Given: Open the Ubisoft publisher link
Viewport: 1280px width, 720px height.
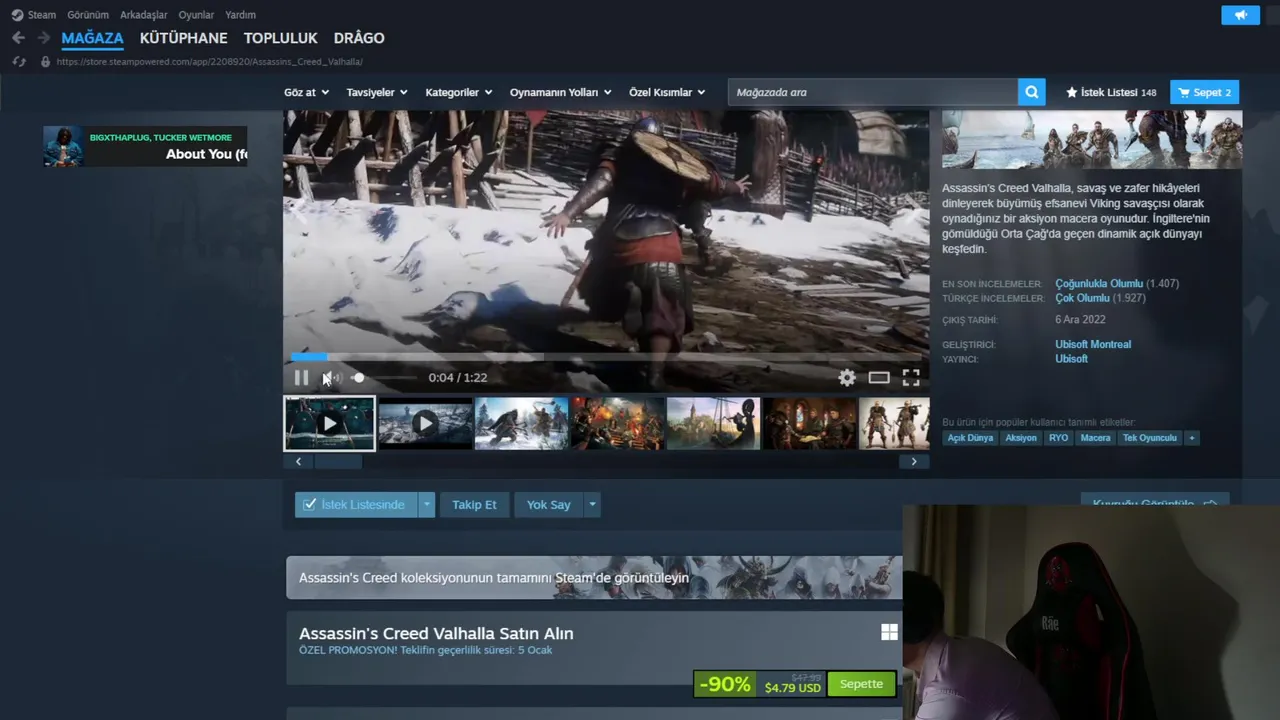Looking at the screenshot, I should click(x=1071, y=359).
